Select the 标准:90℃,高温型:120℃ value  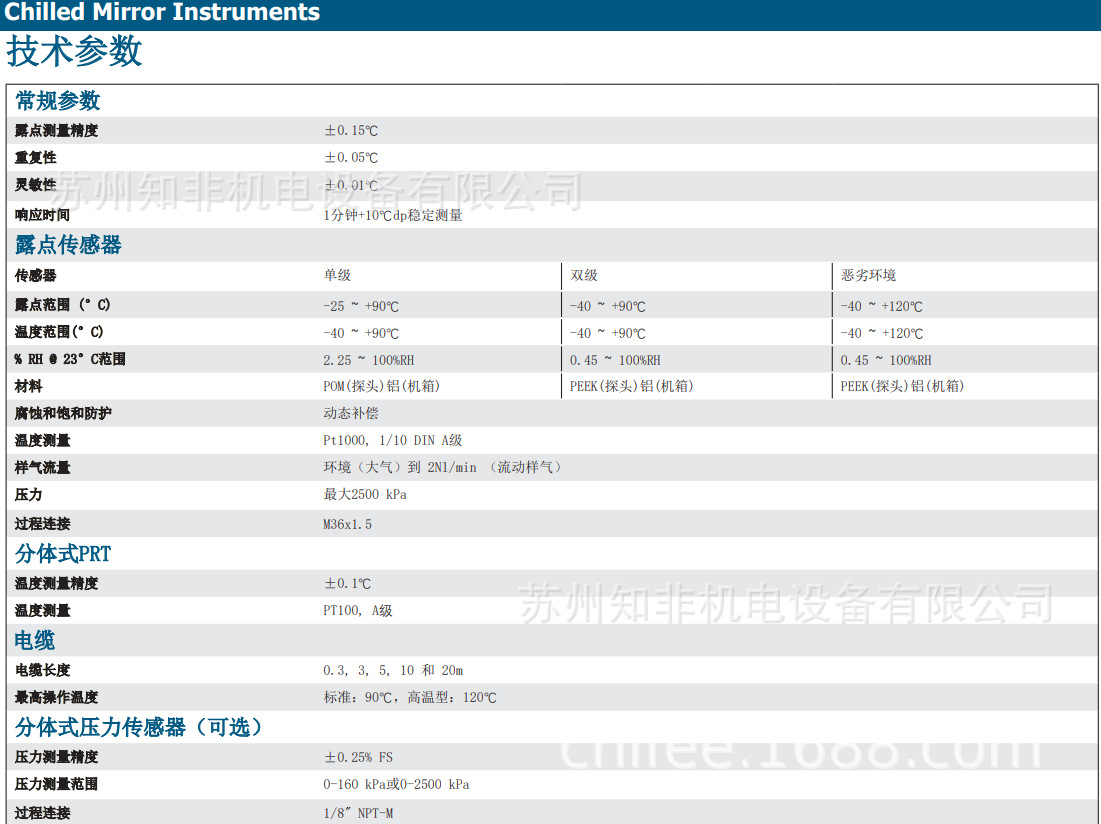[410, 698]
